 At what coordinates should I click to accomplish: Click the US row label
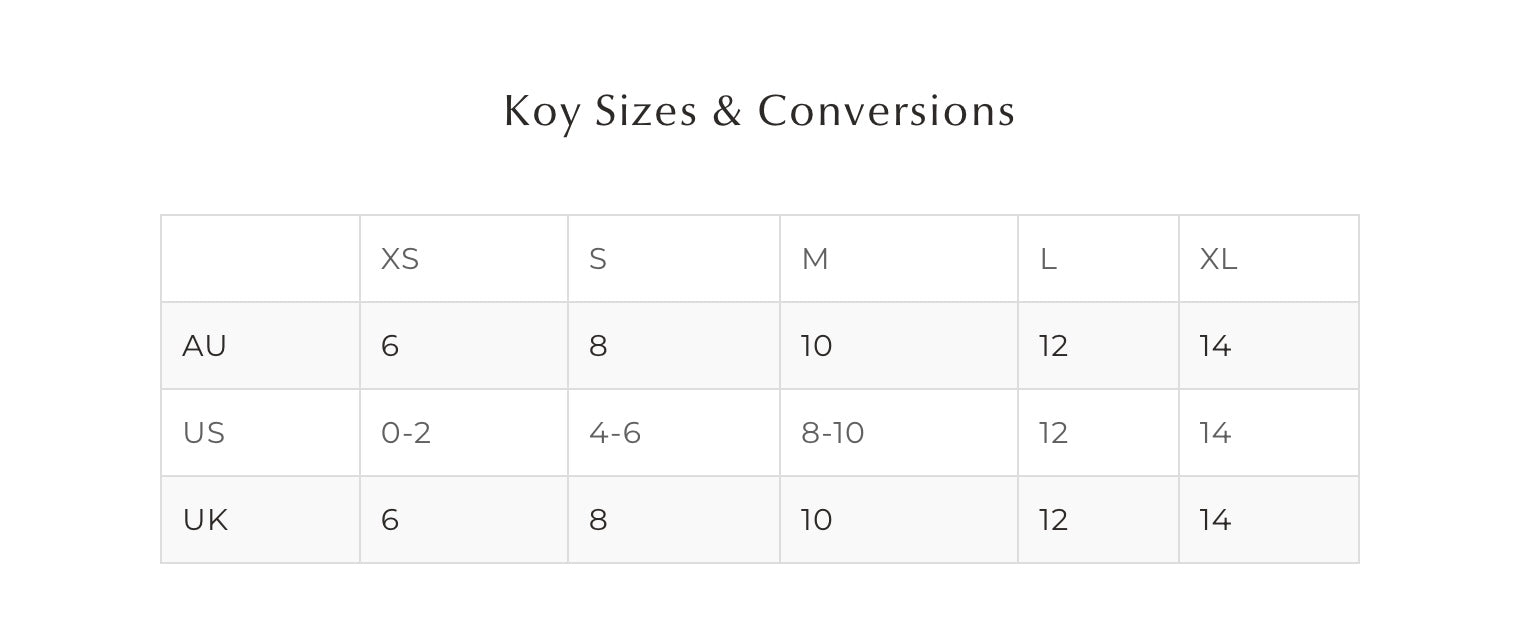[x=204, y=433]
